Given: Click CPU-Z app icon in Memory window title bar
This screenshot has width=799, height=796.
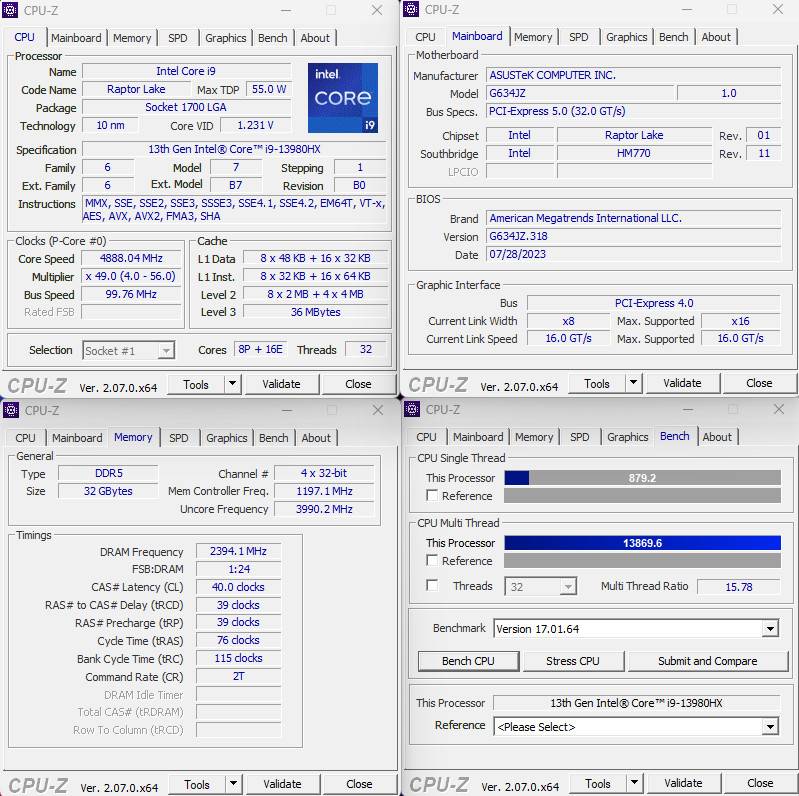Looking at the screenshot, I should tap(10, 410).
